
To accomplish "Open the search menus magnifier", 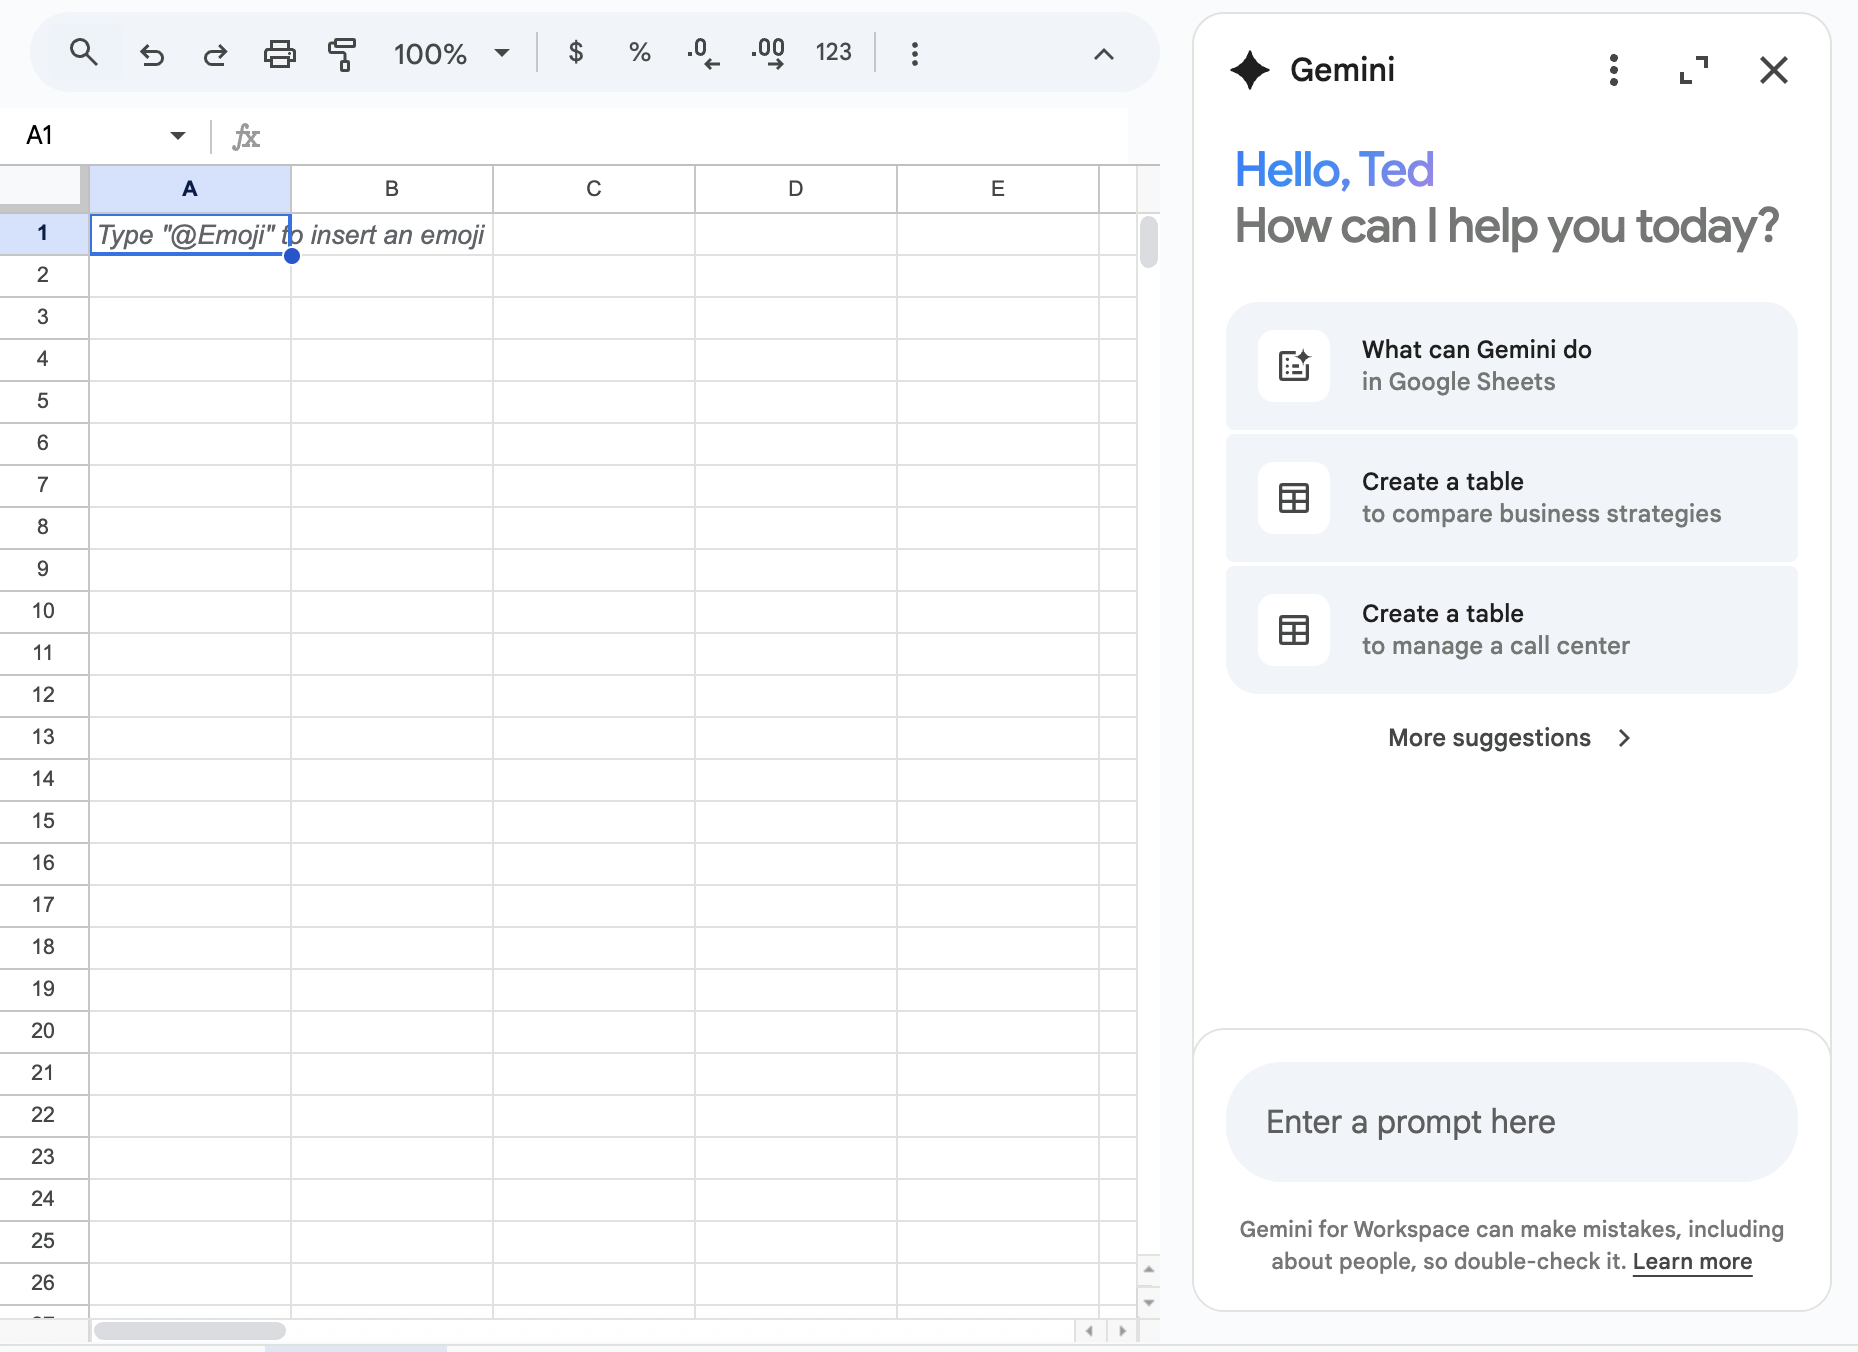I will 84,53.
